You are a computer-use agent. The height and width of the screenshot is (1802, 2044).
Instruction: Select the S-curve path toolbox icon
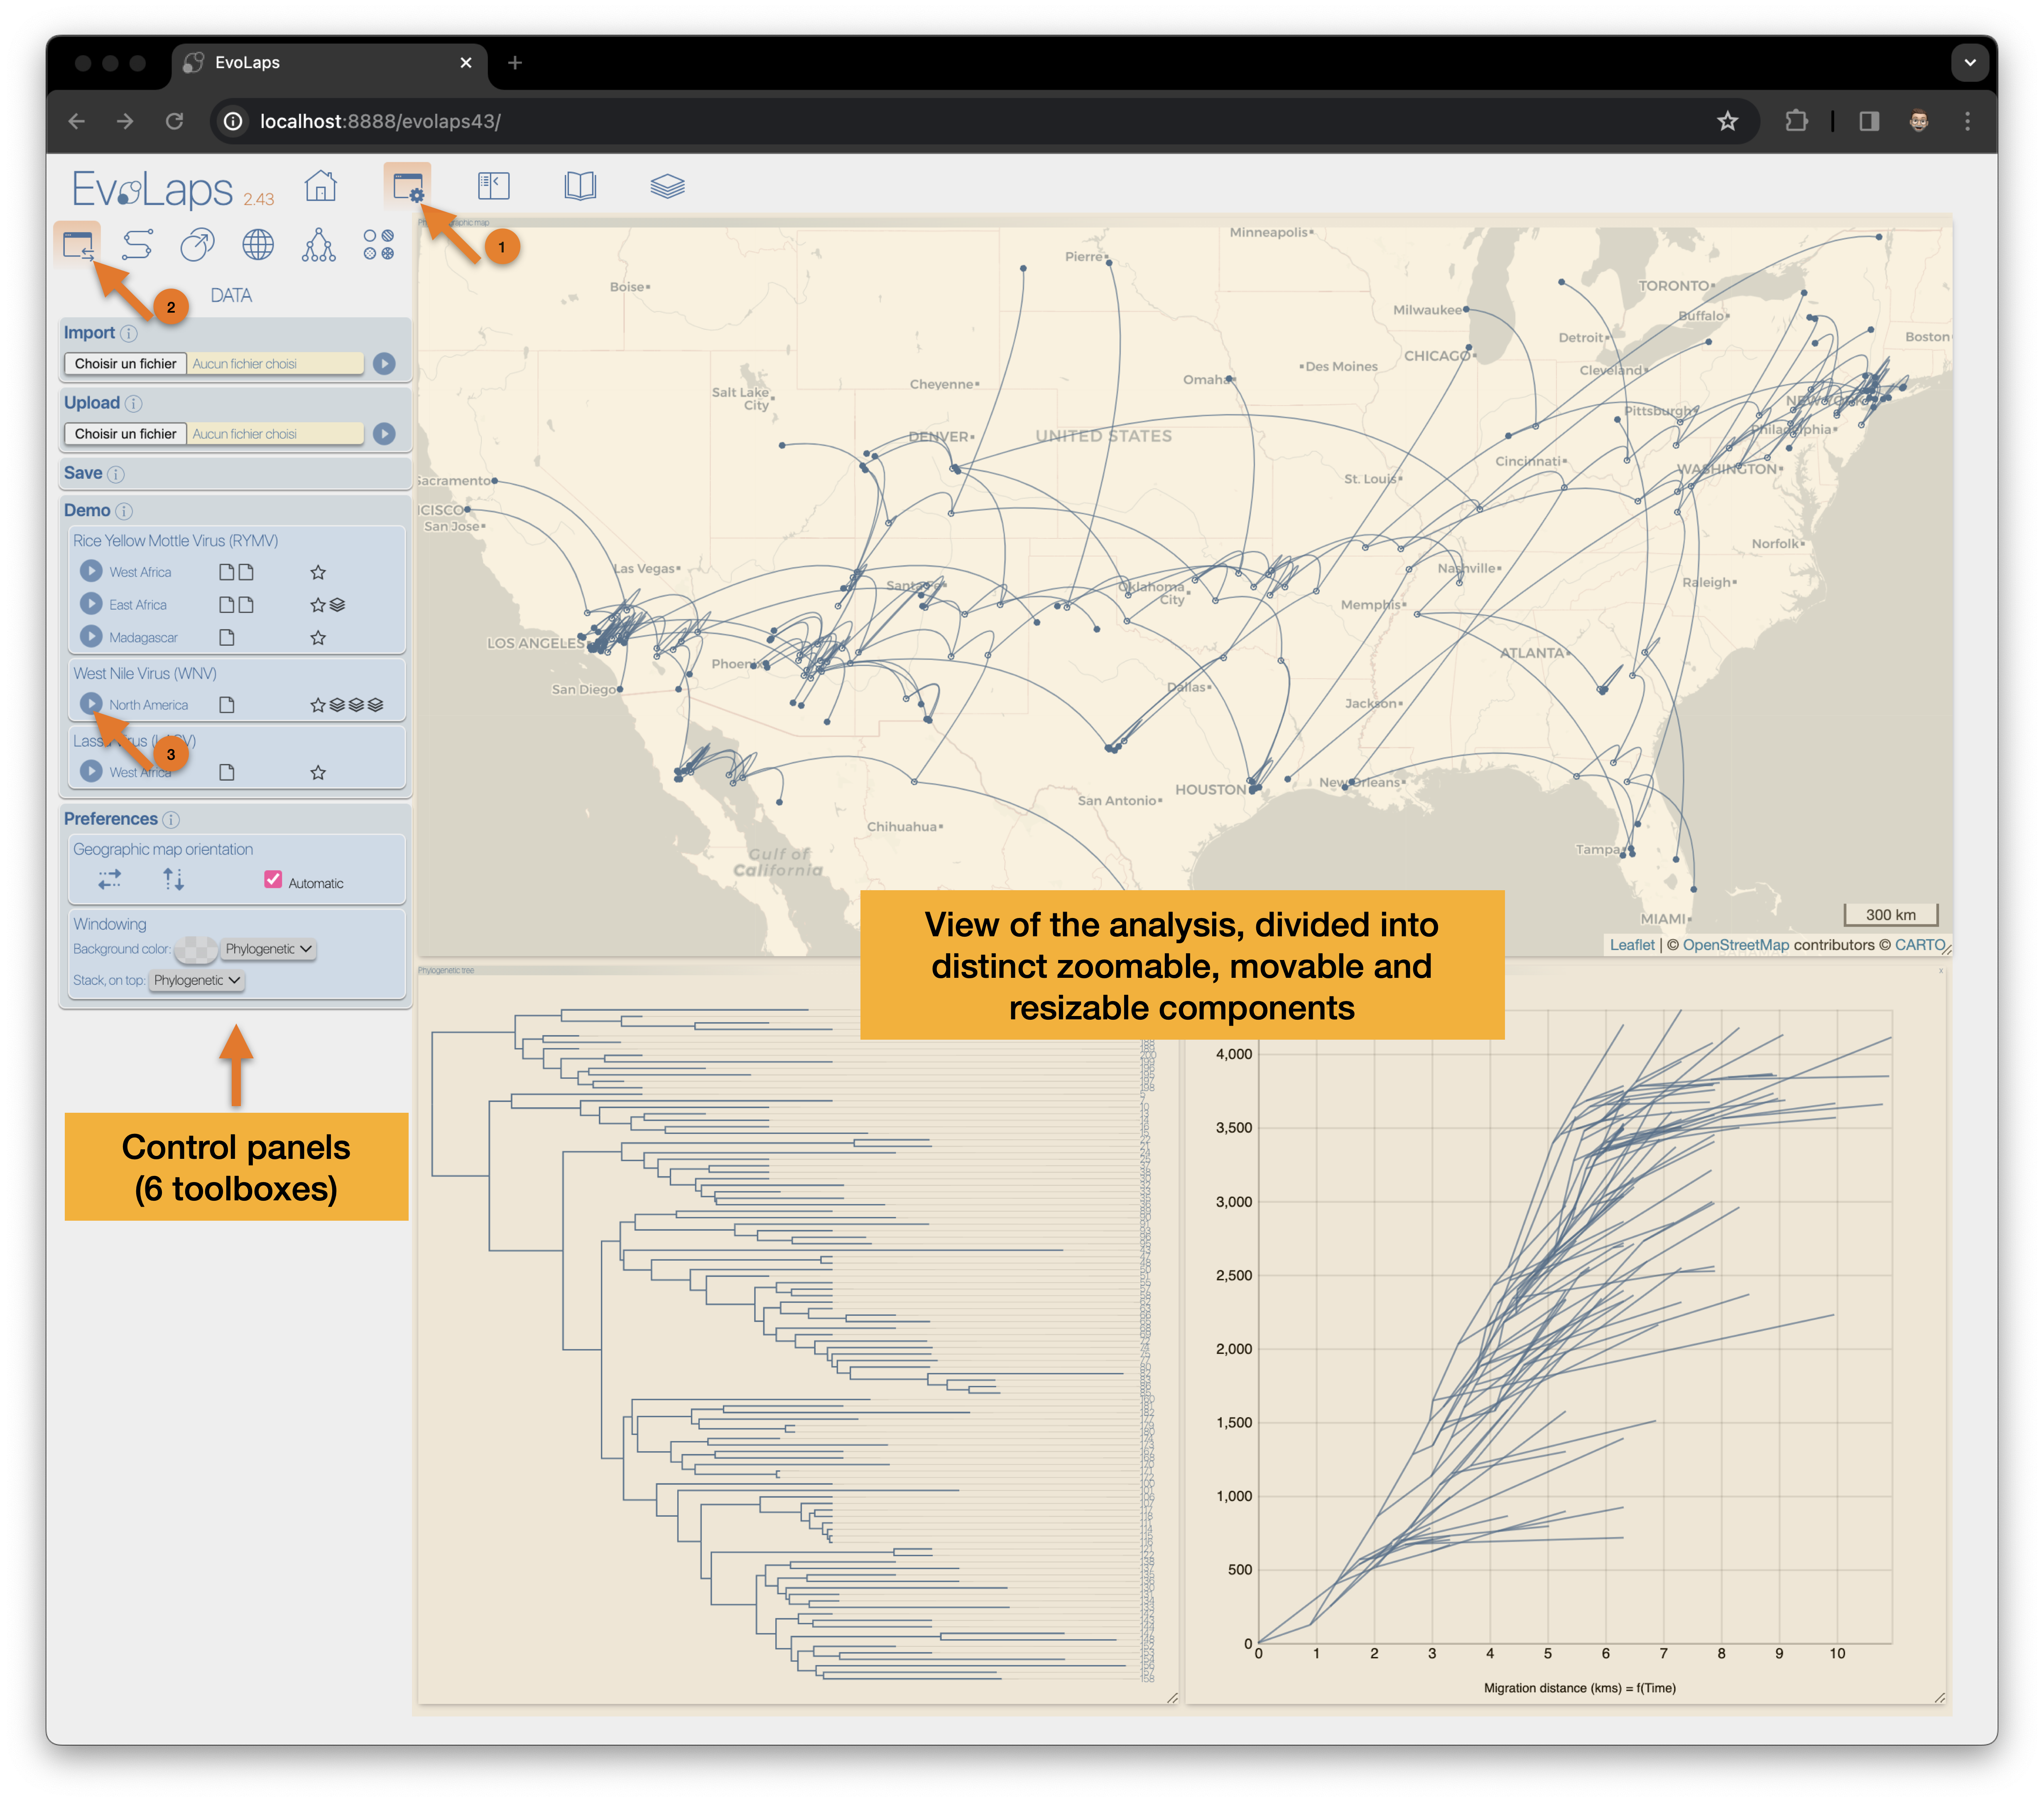(x=137, y=244)
